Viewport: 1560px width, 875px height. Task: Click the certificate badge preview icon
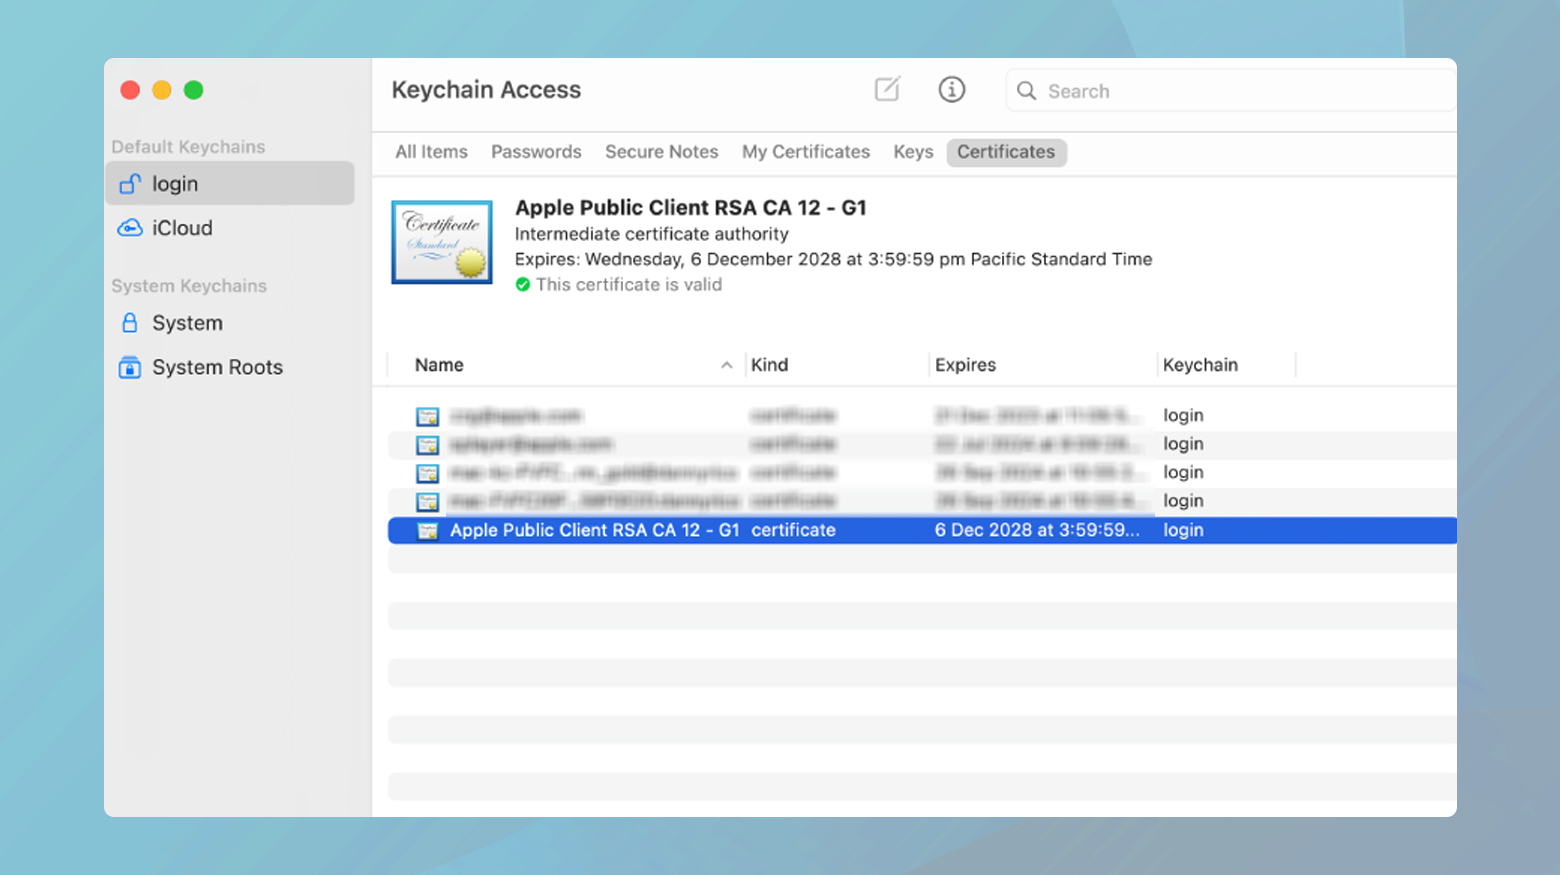441,241
